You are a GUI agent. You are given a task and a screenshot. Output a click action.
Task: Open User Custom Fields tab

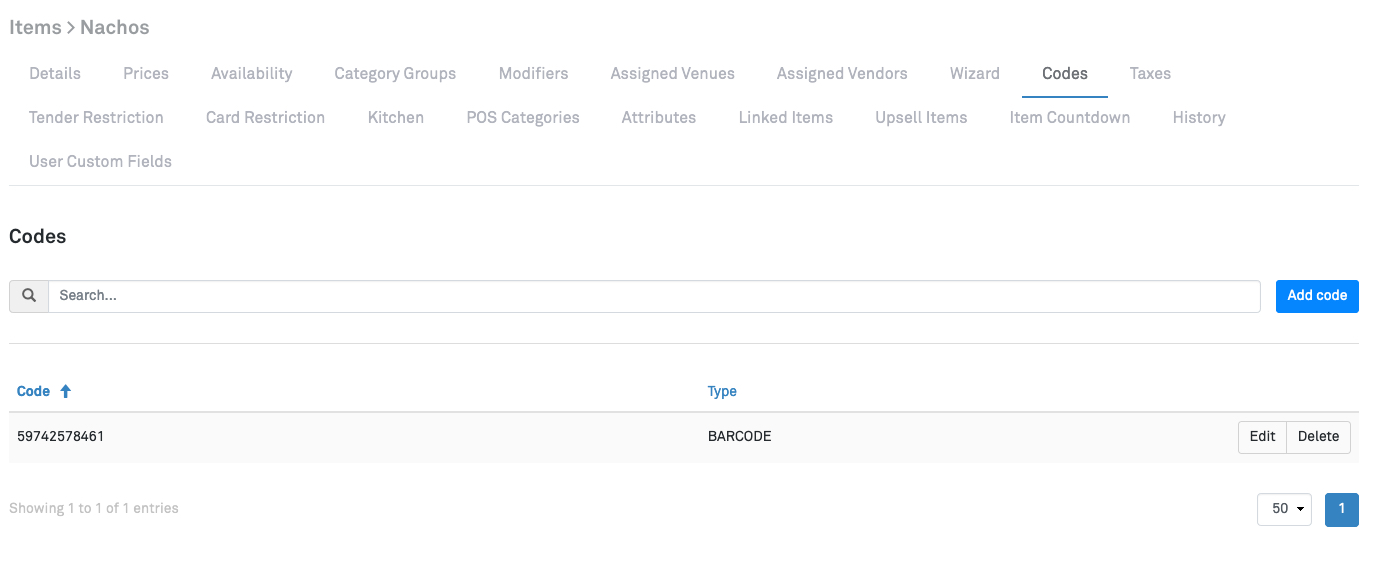coord(100,162)
